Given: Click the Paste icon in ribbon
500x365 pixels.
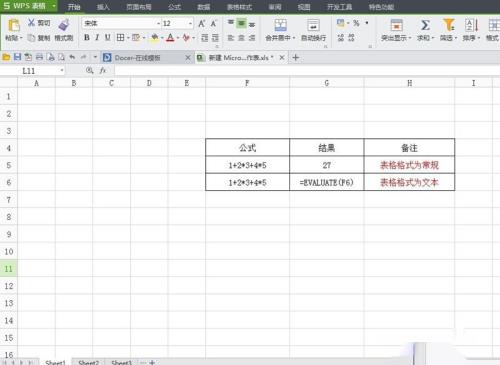Looking at the screenshot, I should click(x=14, y=25).
